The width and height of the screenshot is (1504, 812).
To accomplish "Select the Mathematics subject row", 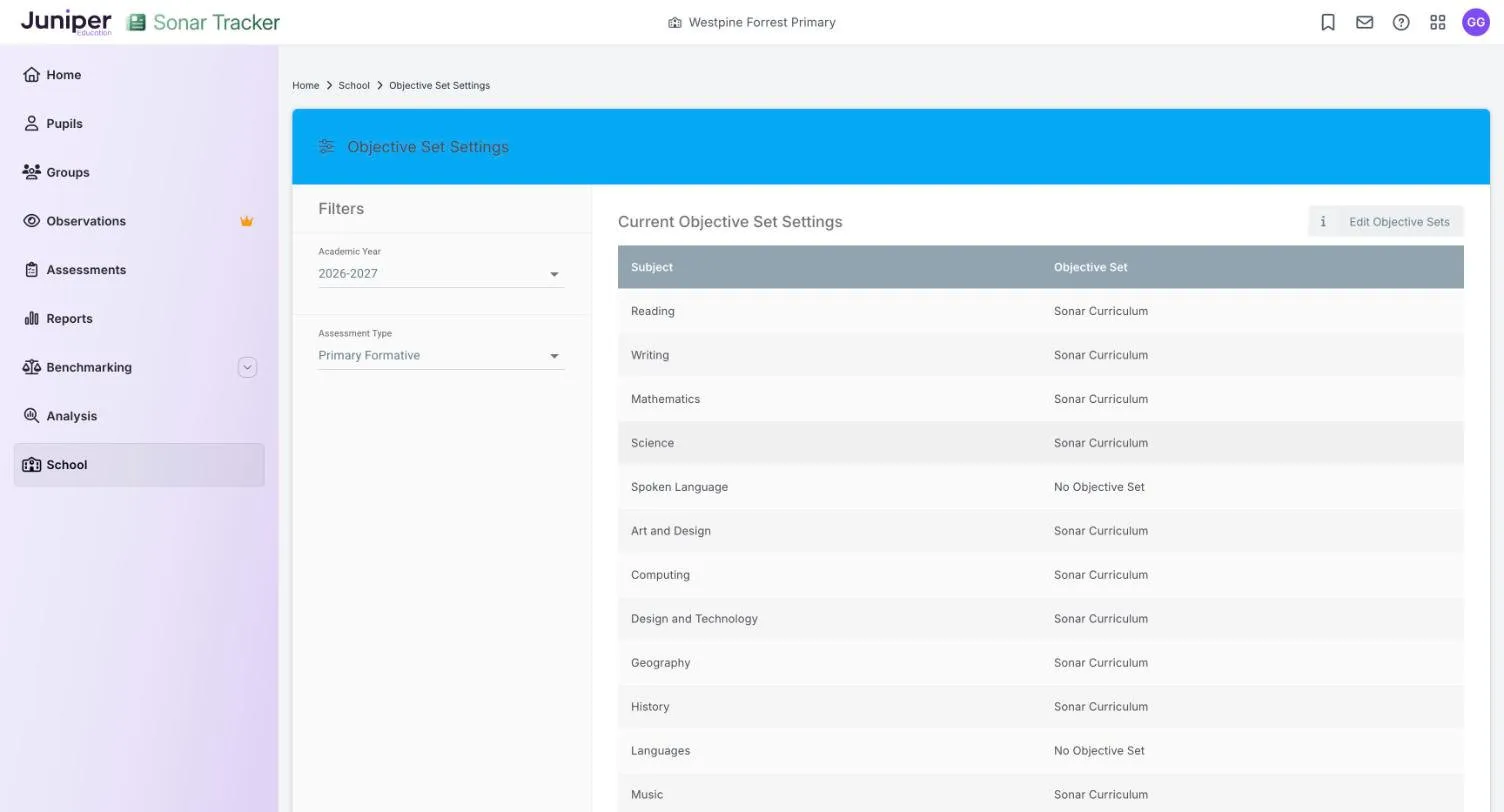I will 1041,399.
